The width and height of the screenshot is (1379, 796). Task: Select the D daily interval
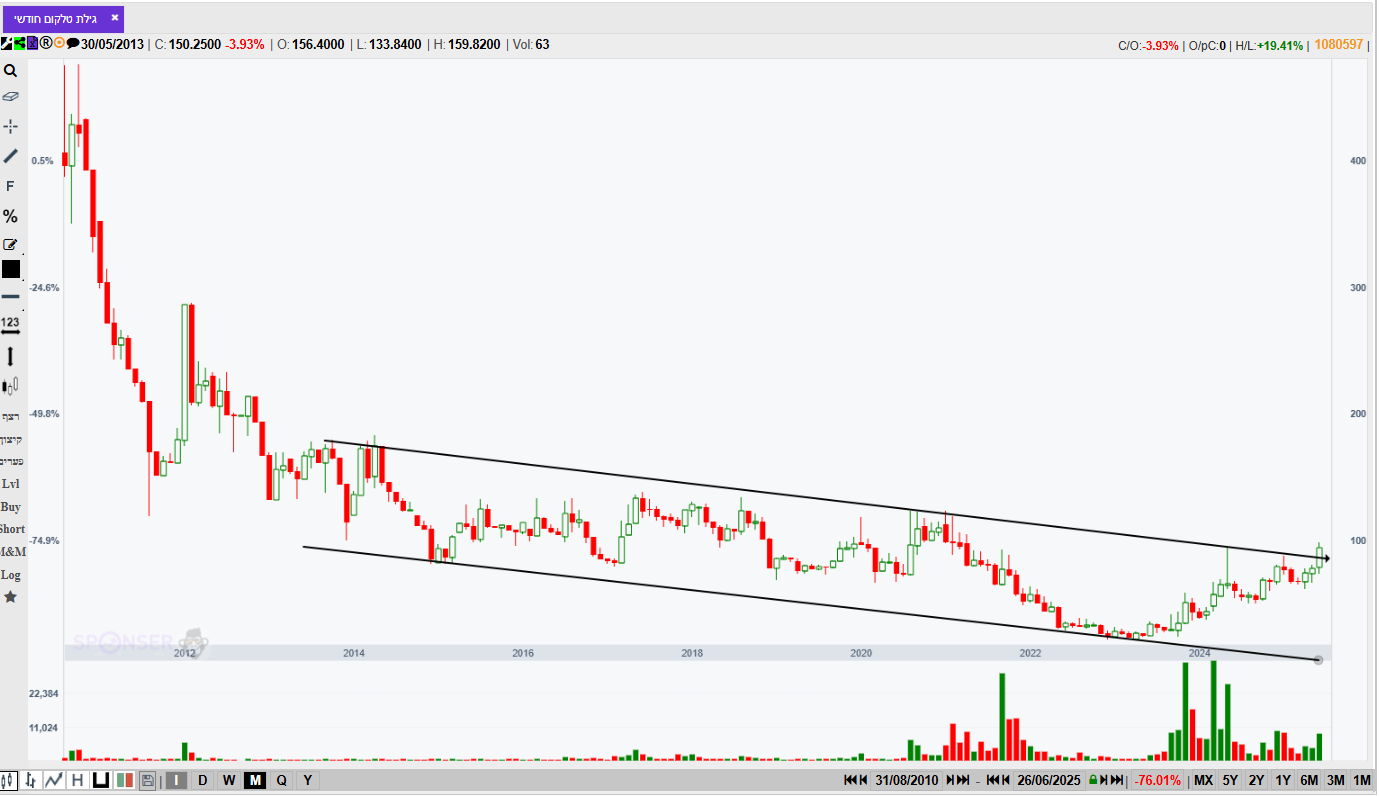point(203,780)
